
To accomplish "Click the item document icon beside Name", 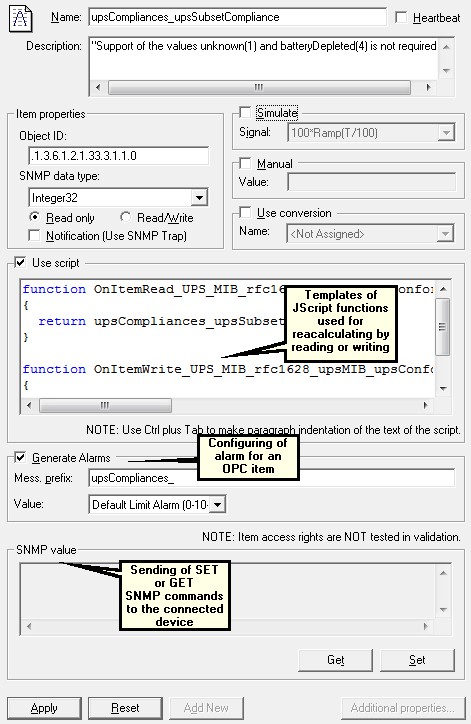I will pos(20,18).
